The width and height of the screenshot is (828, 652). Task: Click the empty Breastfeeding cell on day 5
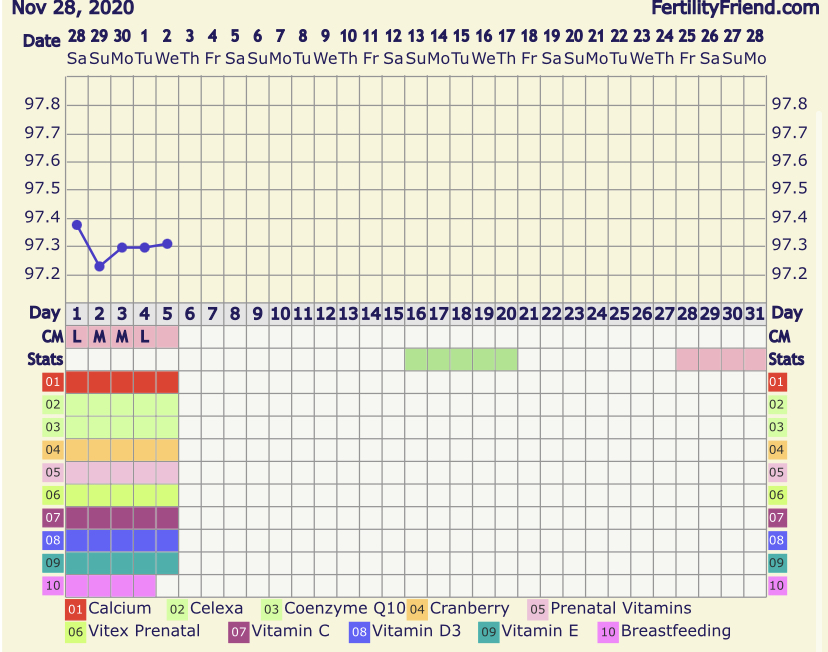167,586
